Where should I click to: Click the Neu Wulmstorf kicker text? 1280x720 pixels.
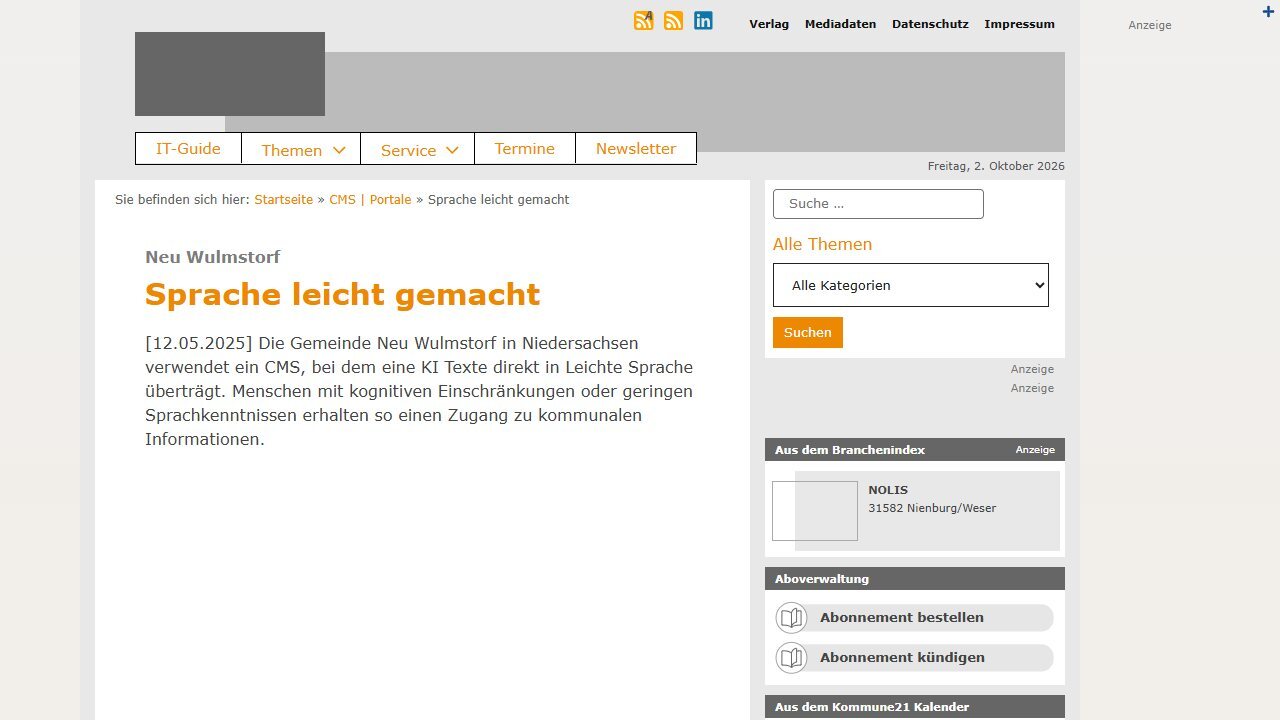(x=213, y=257)
